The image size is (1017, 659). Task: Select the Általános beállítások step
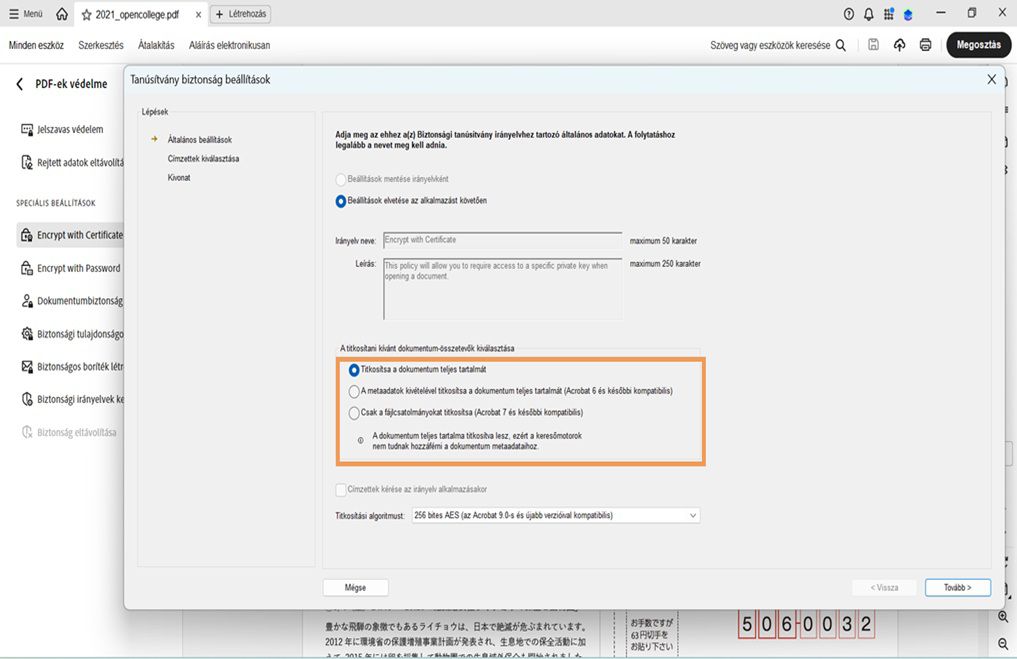pyautogui.click(x=200, y=139)
